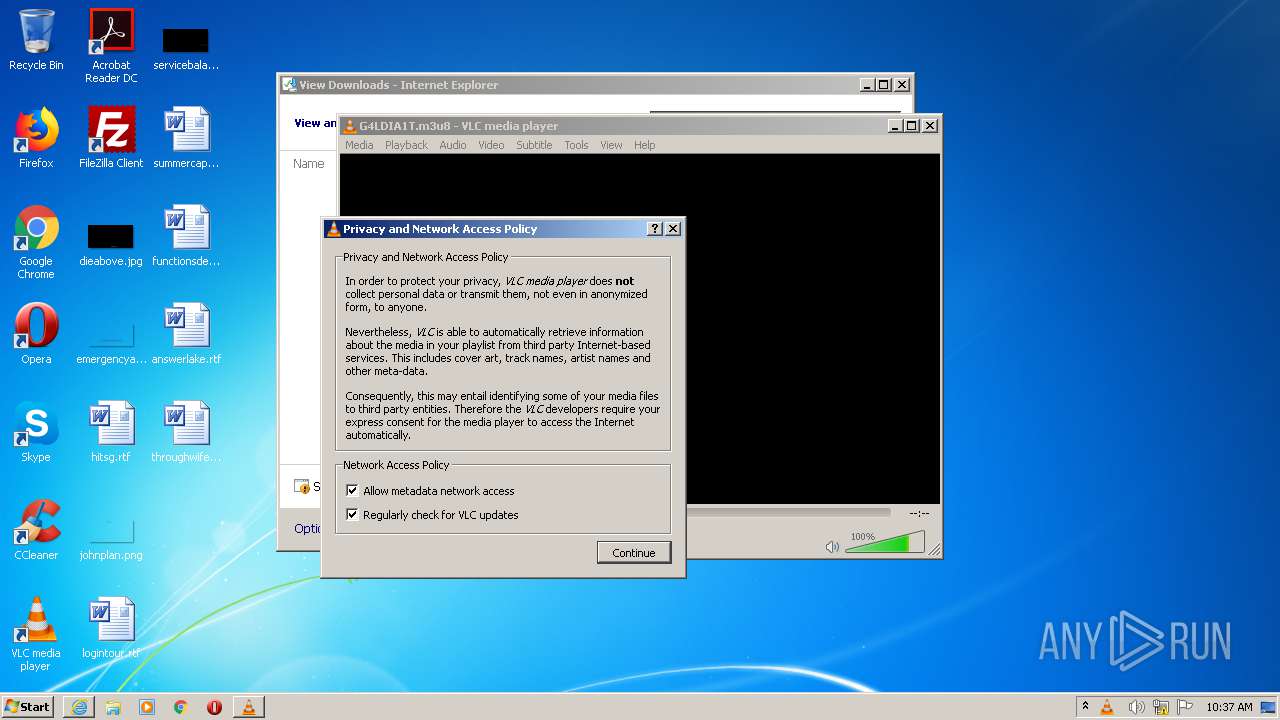This screenshot has height=720, width=1280.
Task: Open the Action Center flag icon
Action: (1184, 707)
